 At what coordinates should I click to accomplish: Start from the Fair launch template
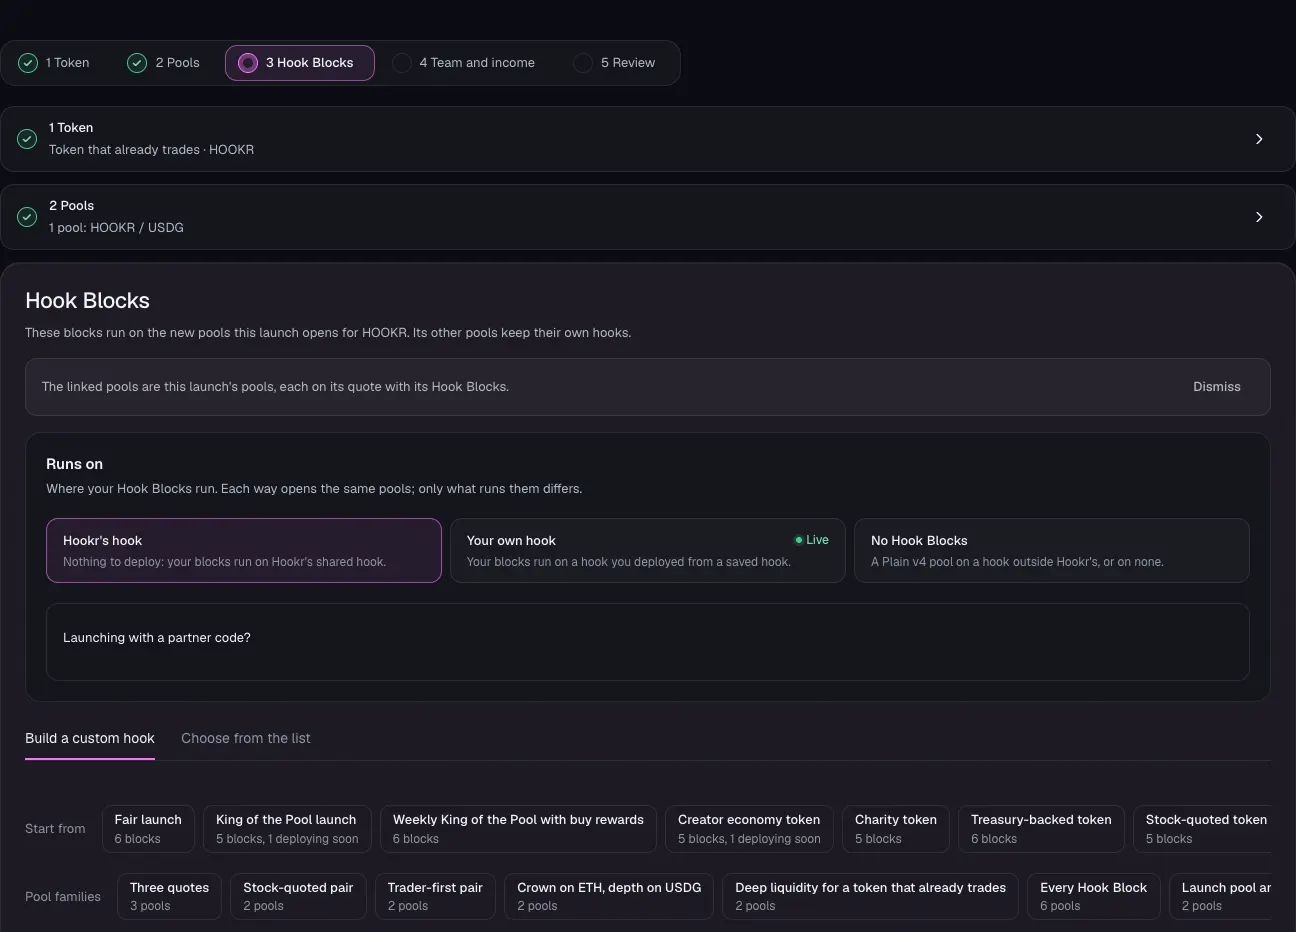pyautogui.click(x=148, y=829)
